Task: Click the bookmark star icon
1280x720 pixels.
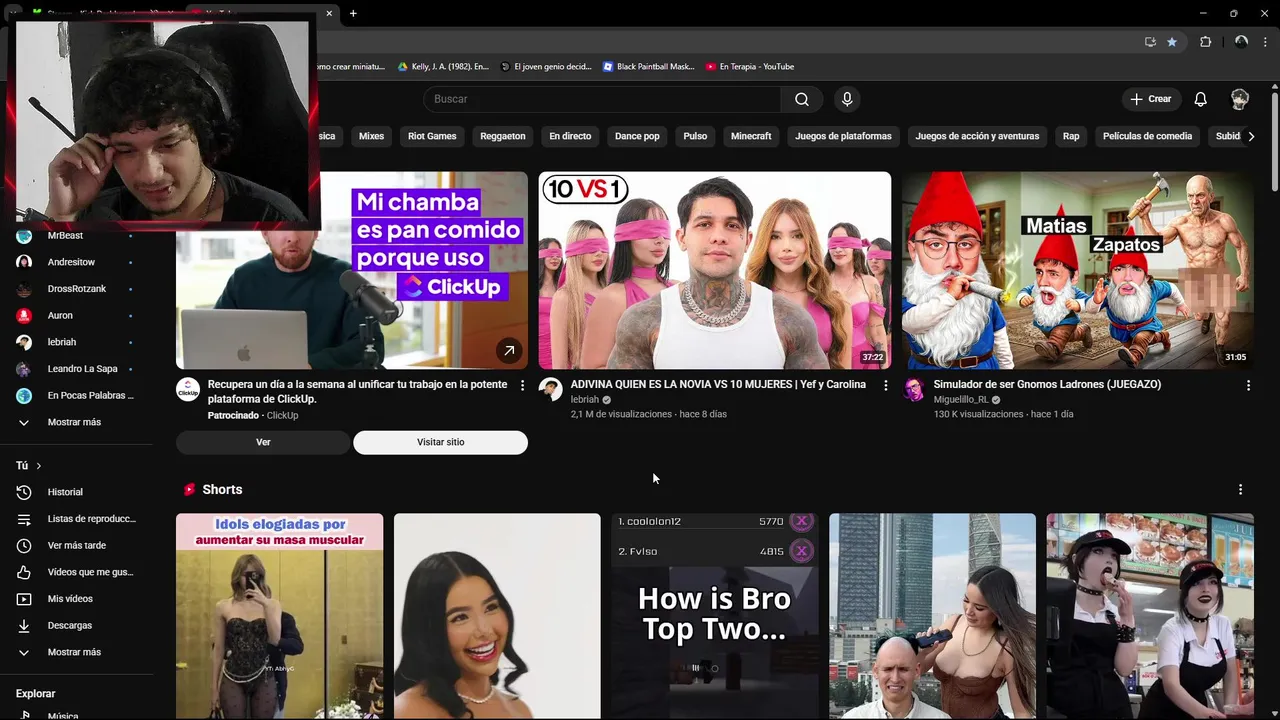Action: point(1172,42)
